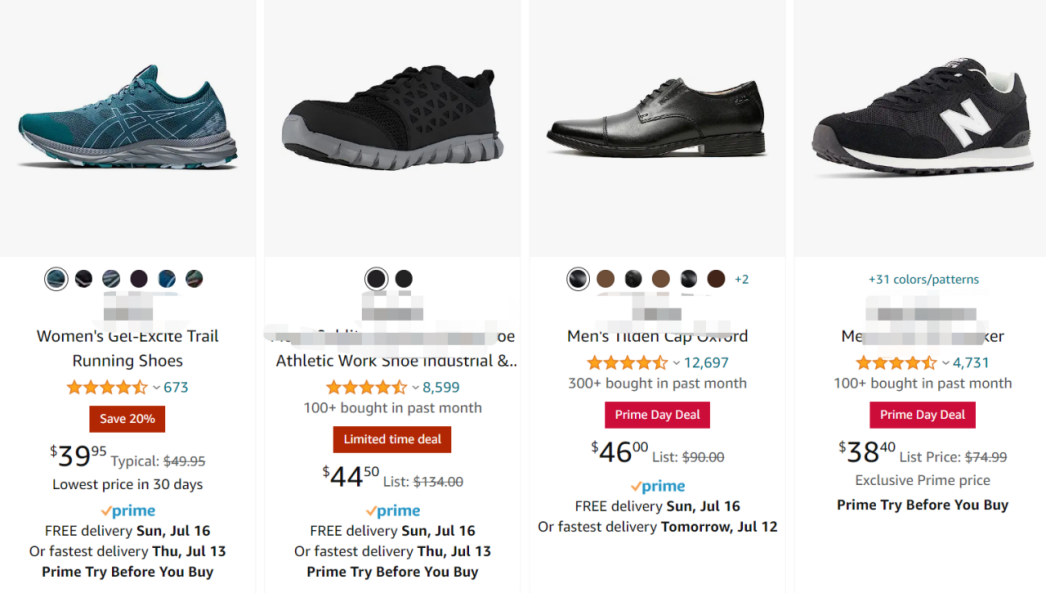The width and height of the screenshot is (1047, 593).
Task: Click the prime logo under Athletic Work Shoe
Action: coord(392,510)
